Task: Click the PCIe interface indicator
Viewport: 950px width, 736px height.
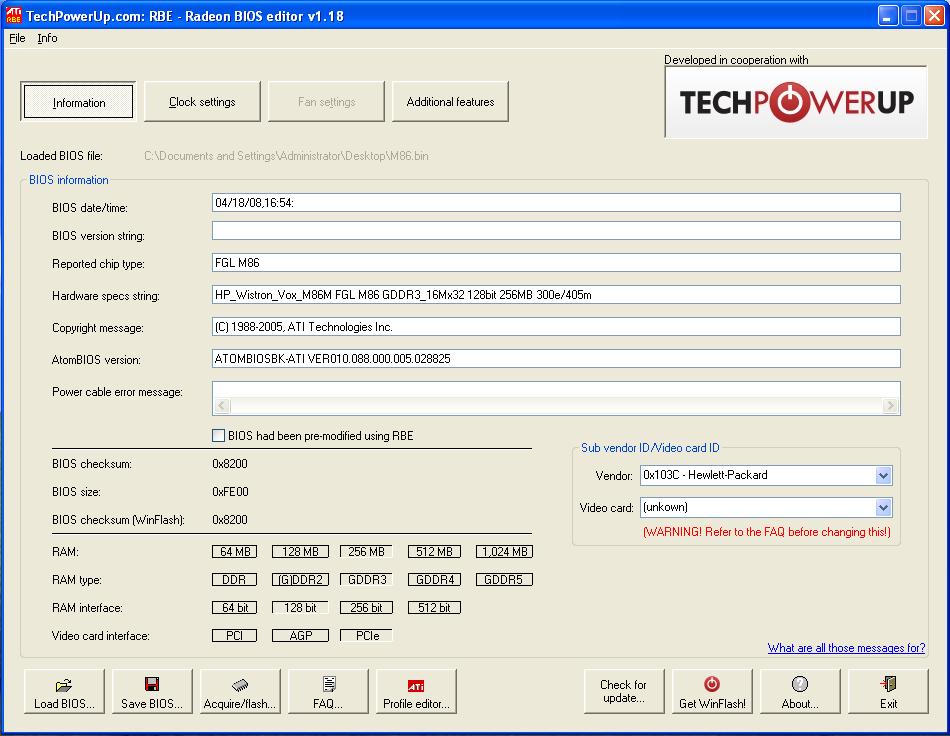Action: coord(367,635)
